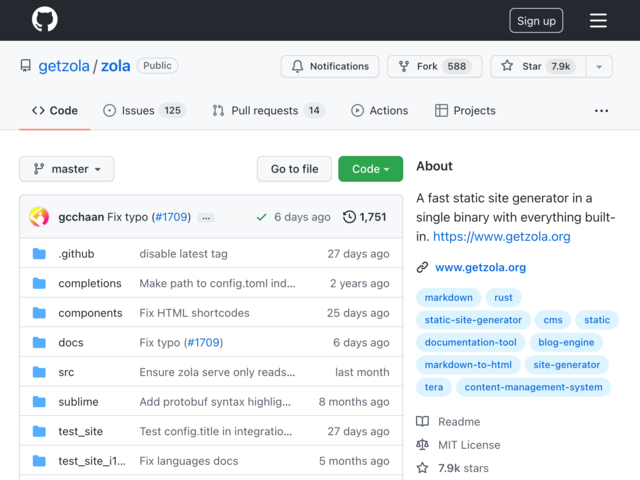The height and width of the screenshot is (480, 640).
Task: Select the tera topic tag
Action: click(434, 387)
